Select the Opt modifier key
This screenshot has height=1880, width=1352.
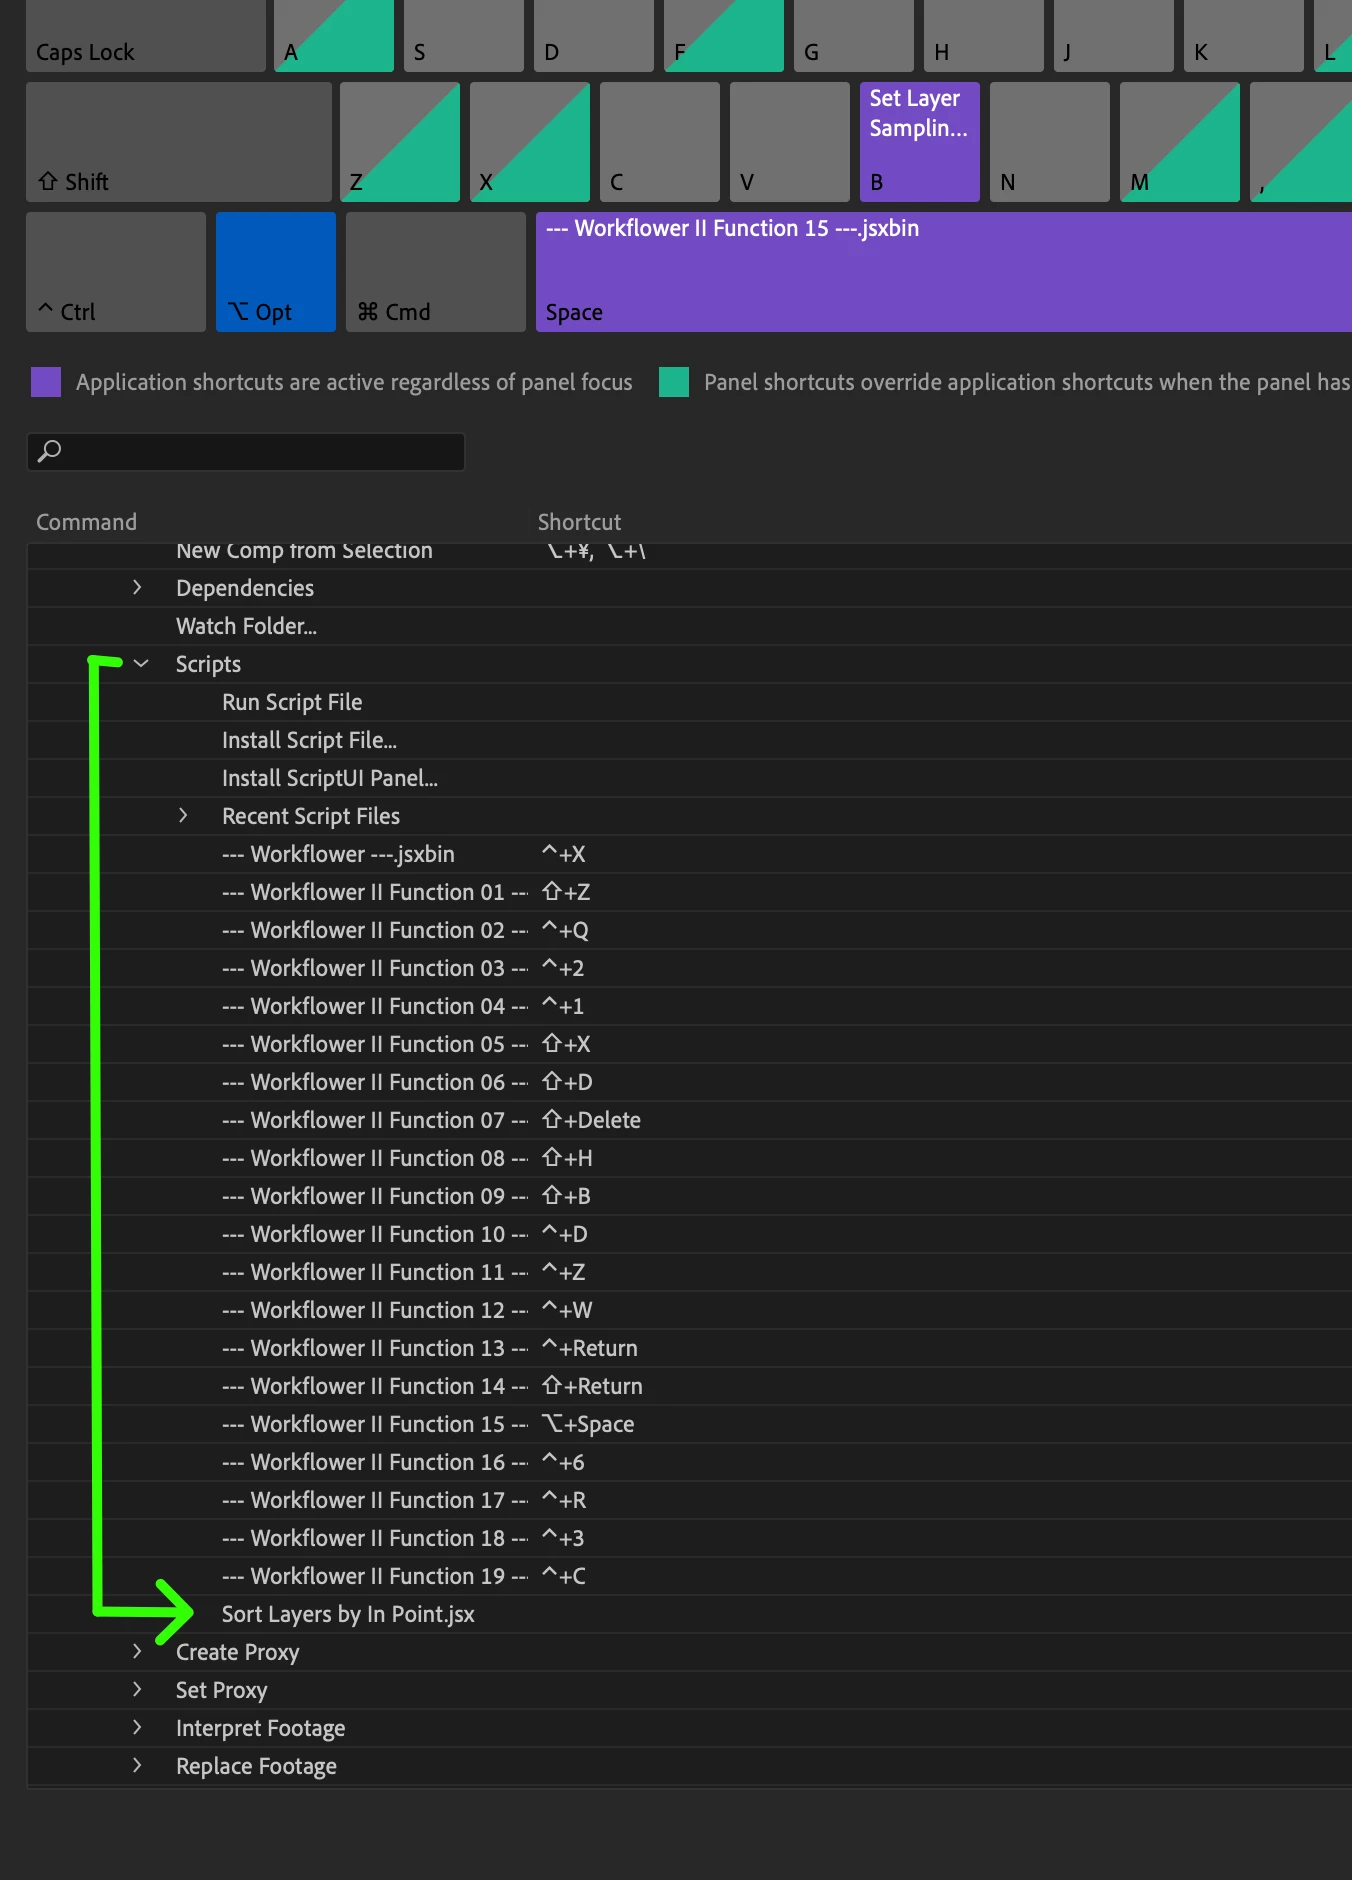[276, 272]
